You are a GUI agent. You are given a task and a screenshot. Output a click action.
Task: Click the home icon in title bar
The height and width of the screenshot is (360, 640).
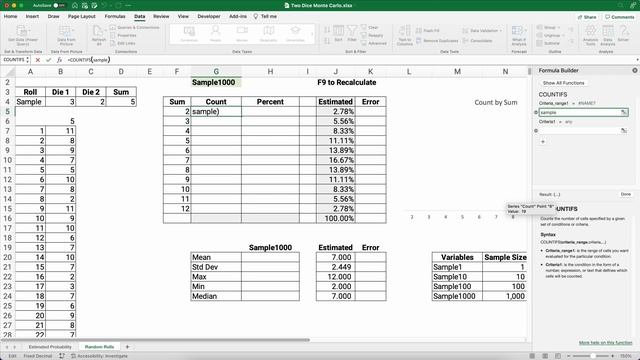click(75, 5)
